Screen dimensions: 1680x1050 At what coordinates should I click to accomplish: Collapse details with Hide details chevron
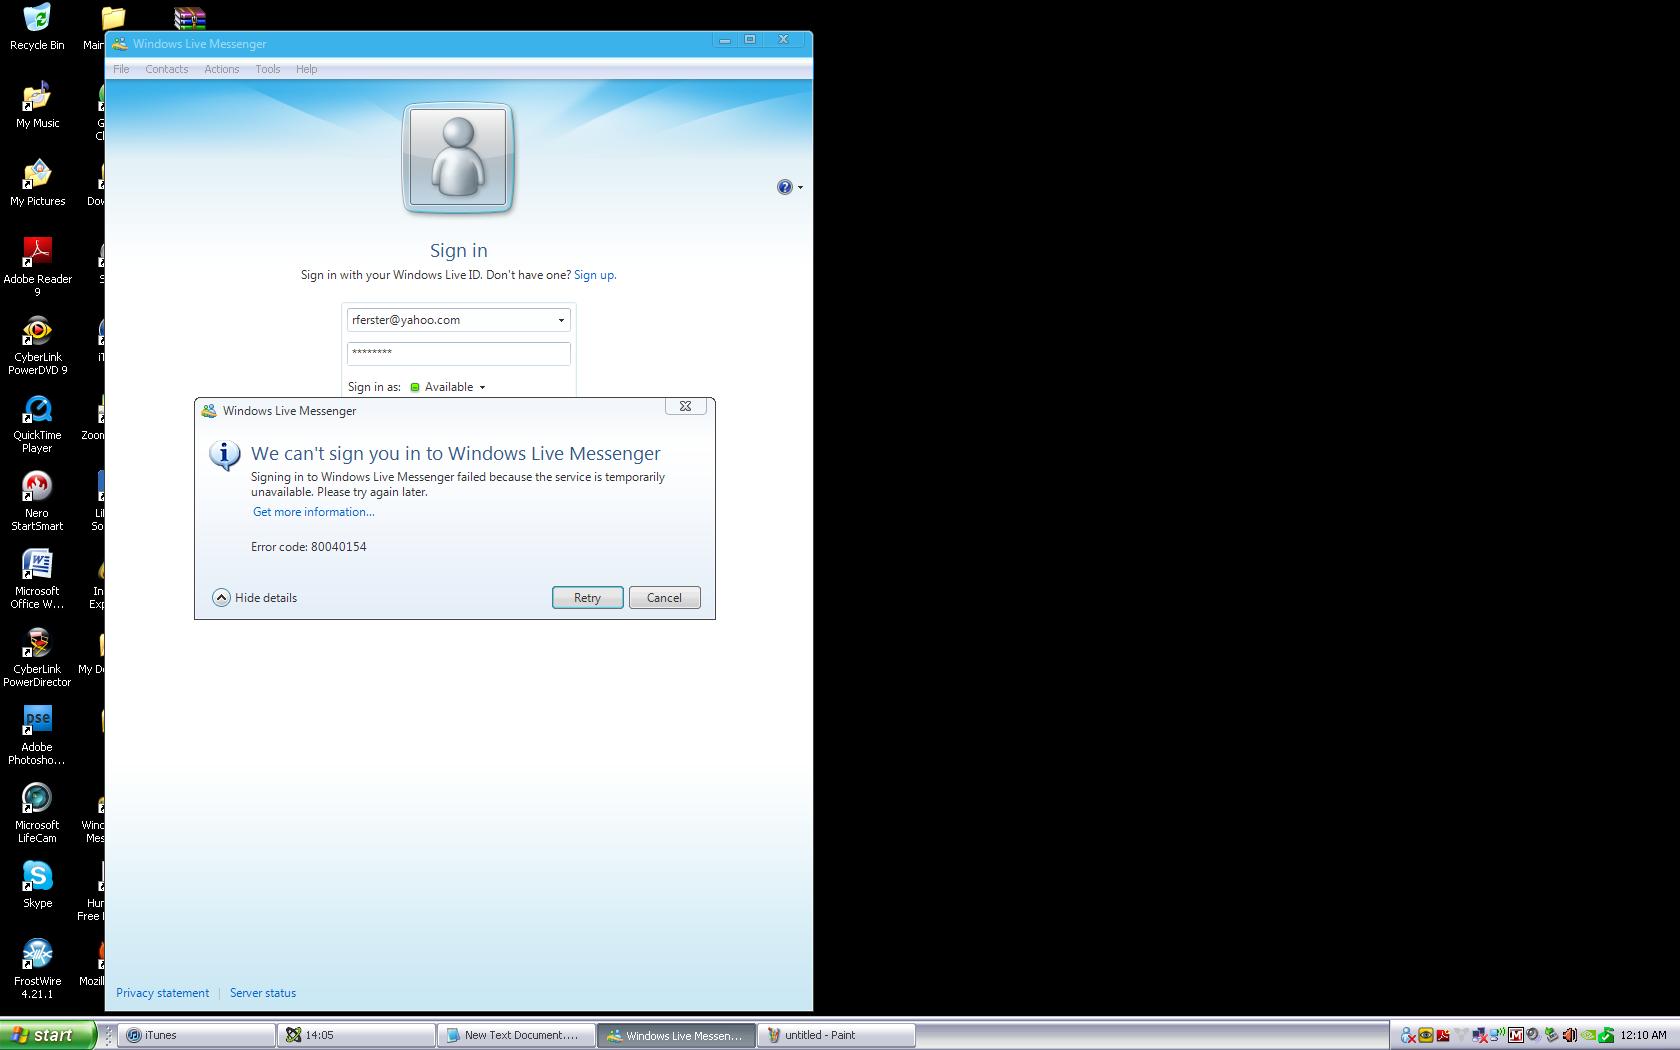click(x=222, y=597)
